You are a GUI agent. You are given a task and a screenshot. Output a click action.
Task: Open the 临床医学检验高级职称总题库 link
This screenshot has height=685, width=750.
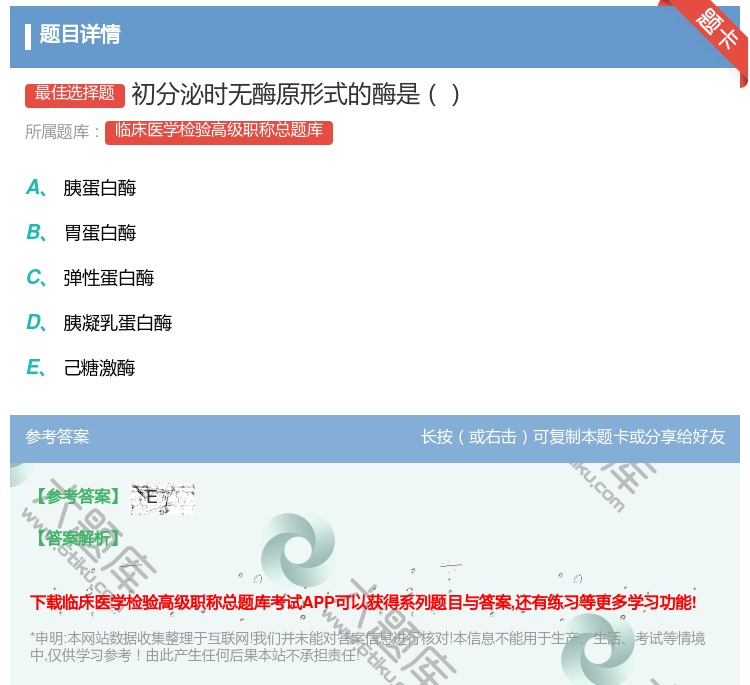click(219, 132)
